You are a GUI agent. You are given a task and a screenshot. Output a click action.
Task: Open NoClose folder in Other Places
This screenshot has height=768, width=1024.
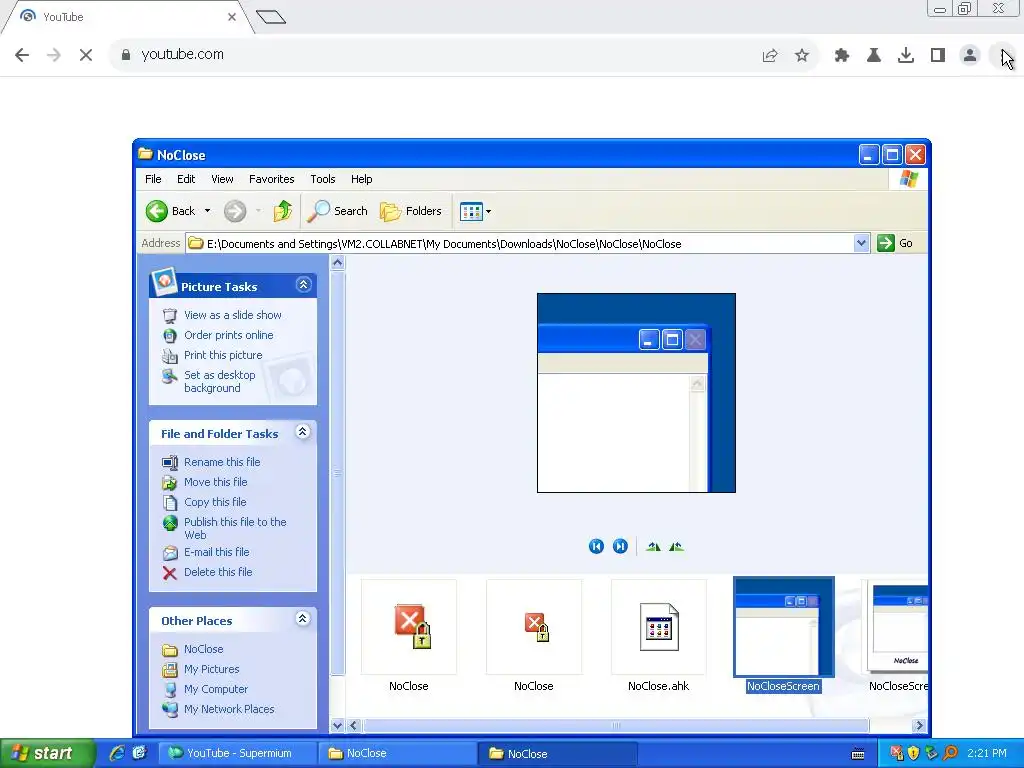[x=203, y=649]
